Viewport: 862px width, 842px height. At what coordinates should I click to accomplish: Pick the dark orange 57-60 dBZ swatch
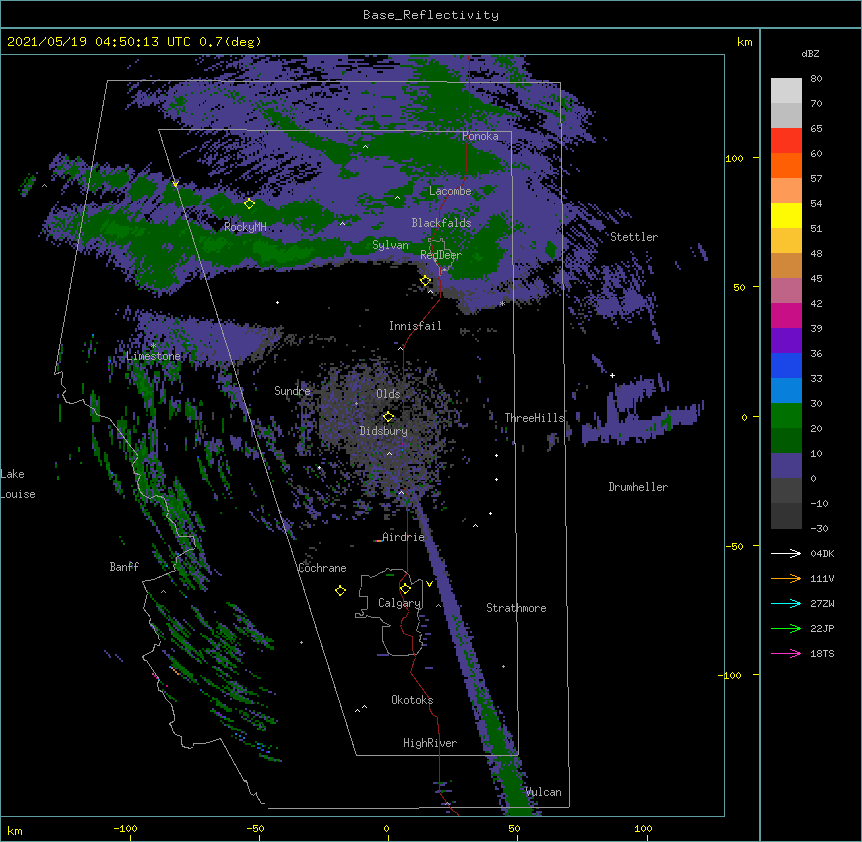pyautogui.click(x=786, y=165)
